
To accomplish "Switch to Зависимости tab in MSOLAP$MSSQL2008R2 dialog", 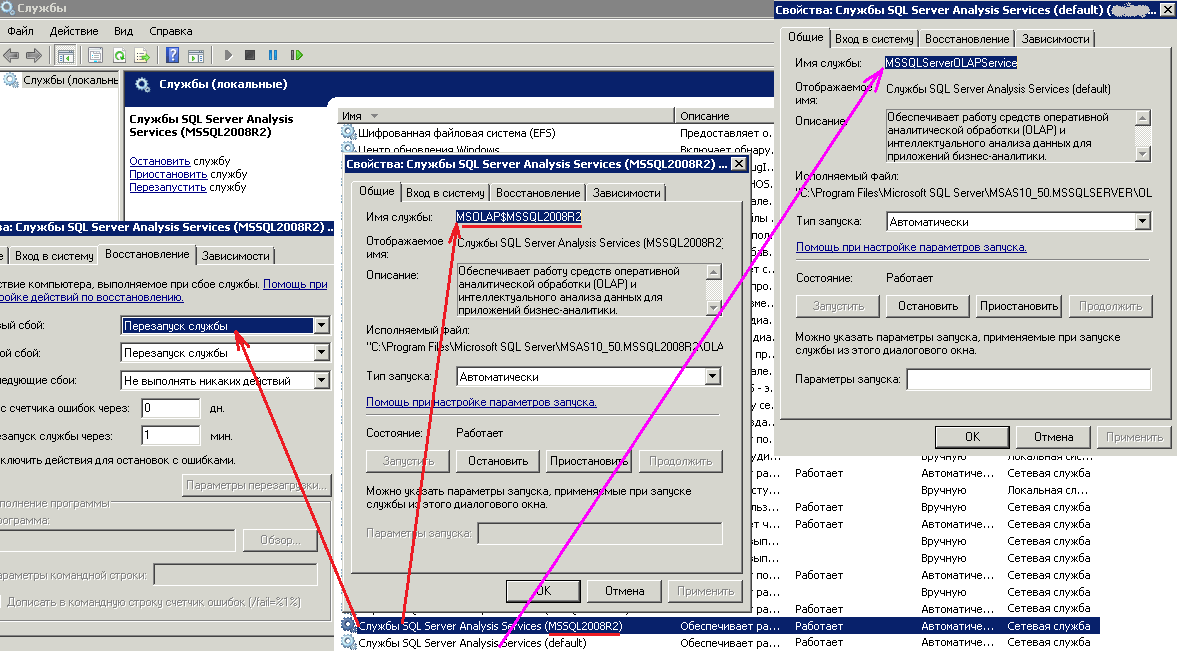I will click(x=626, y=193).
